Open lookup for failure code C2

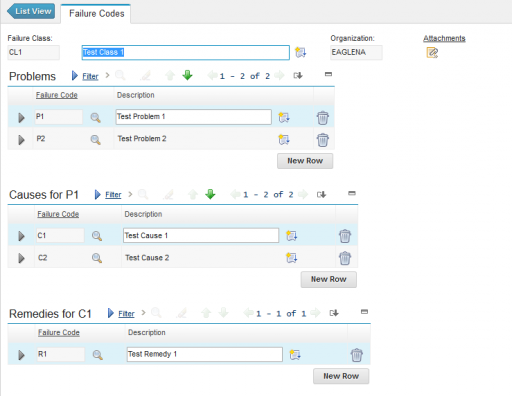[97, 258]
